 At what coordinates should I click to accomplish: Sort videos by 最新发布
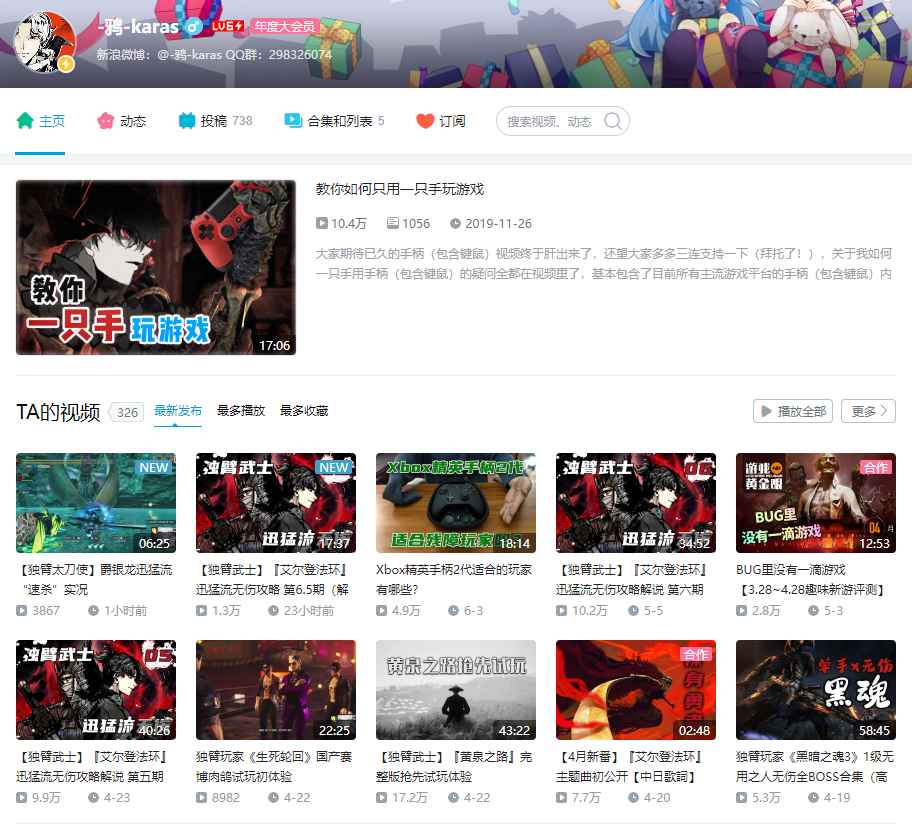(x=178, y=411)
